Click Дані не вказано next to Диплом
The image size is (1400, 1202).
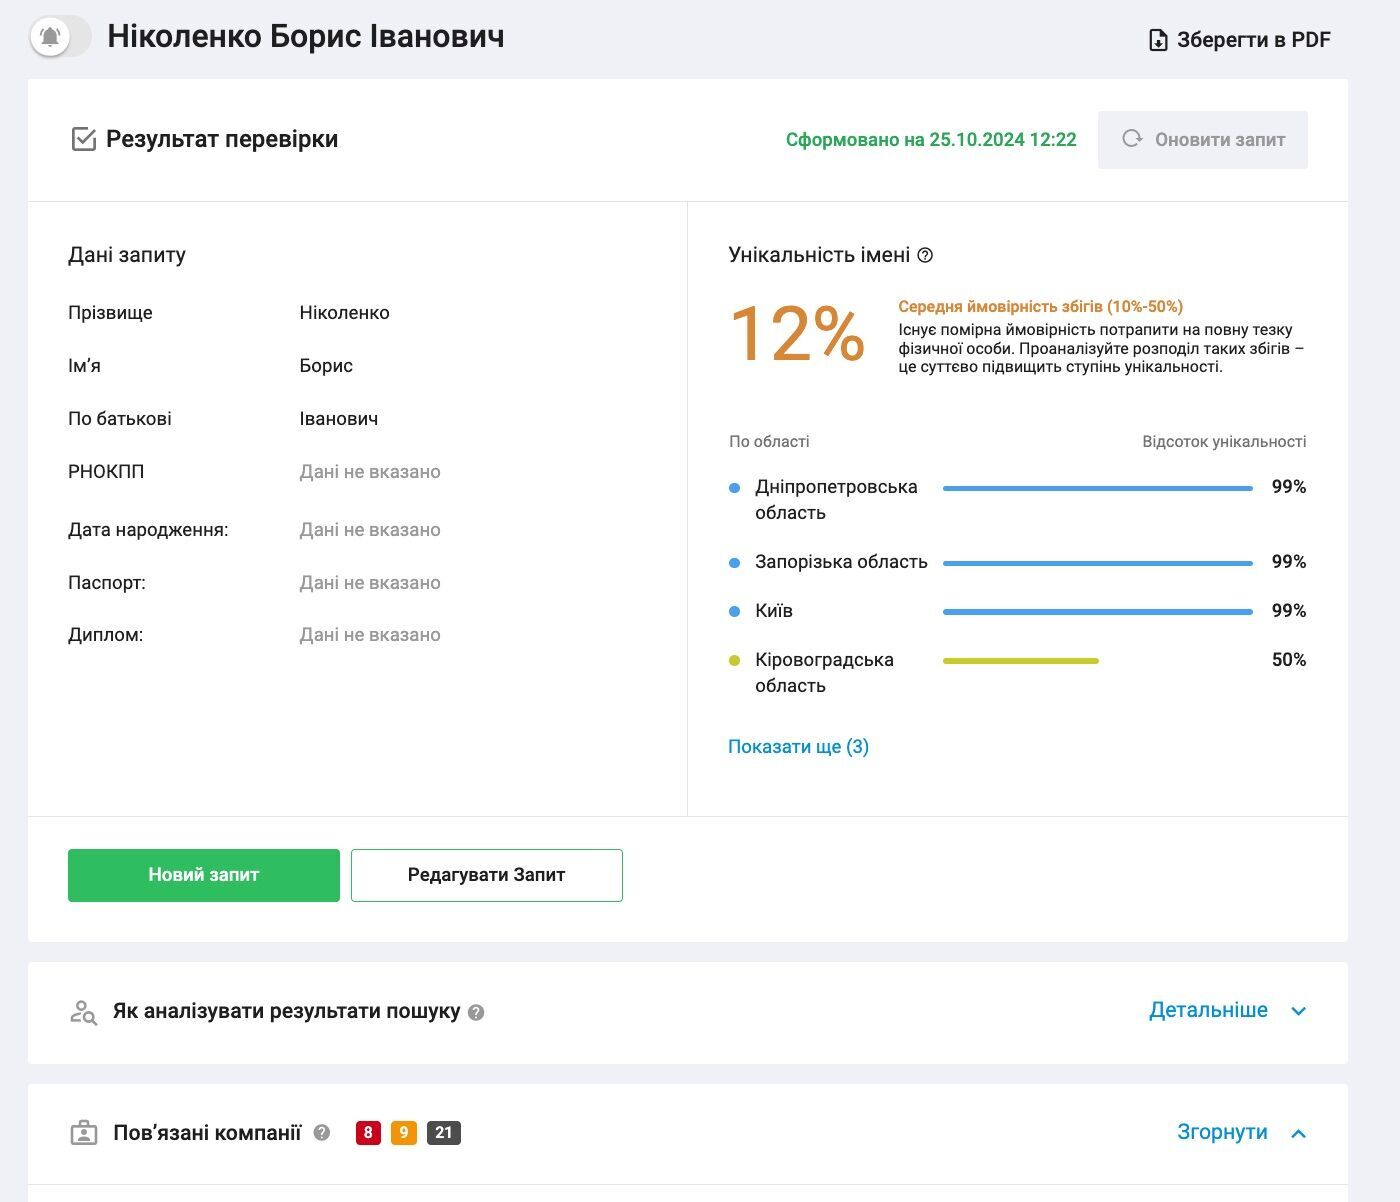[x=370, y=635]
